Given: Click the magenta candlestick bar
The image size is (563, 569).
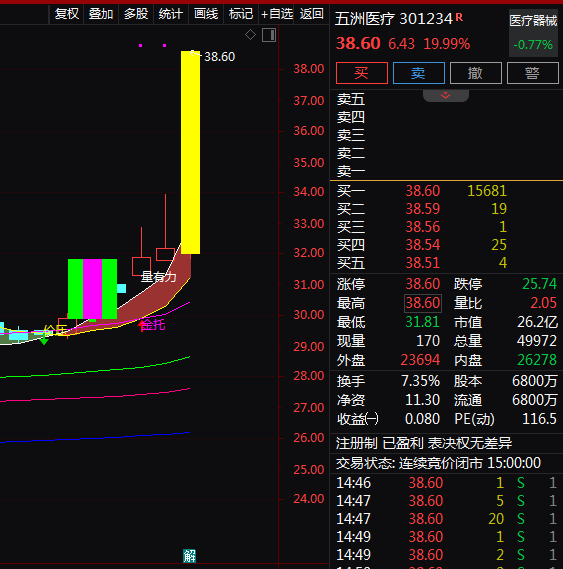Looking at the screenshot, I should (93, 289).
